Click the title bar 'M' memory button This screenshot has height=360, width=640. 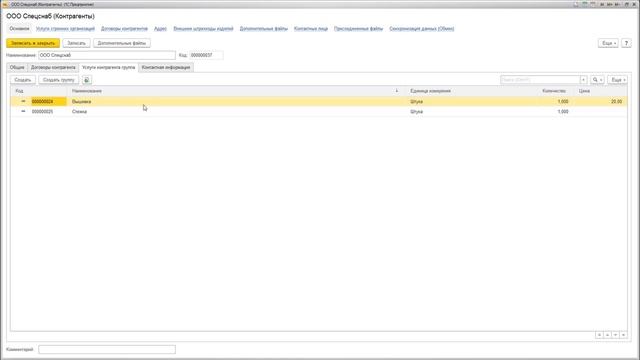[602, 4]
